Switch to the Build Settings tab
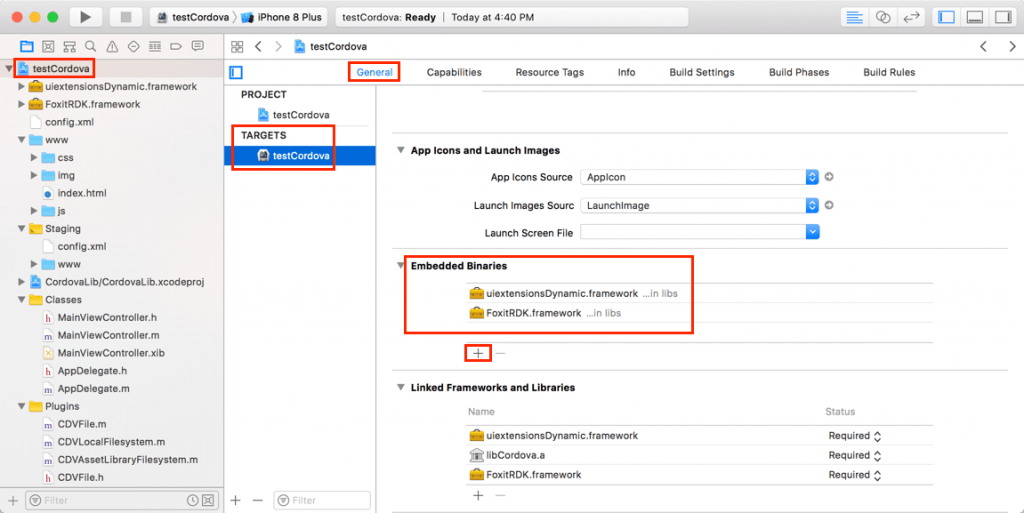 701,72
